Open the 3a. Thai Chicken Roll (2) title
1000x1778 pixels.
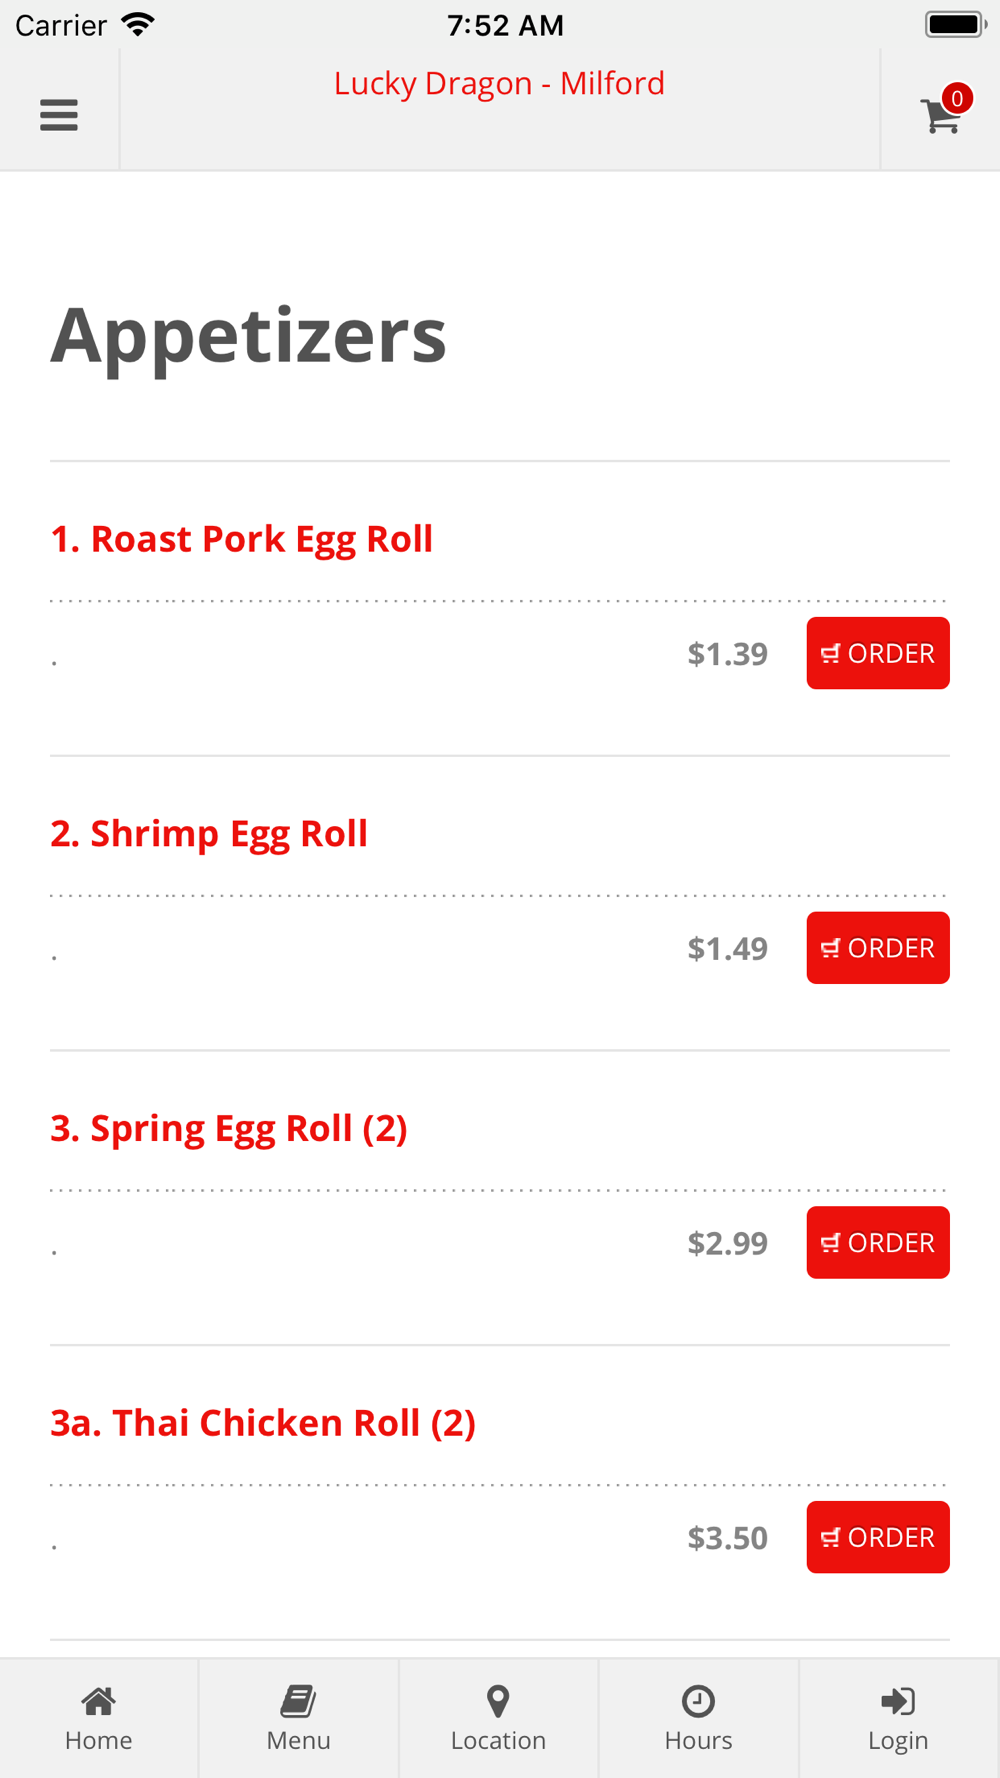[x=263, y=1423]
